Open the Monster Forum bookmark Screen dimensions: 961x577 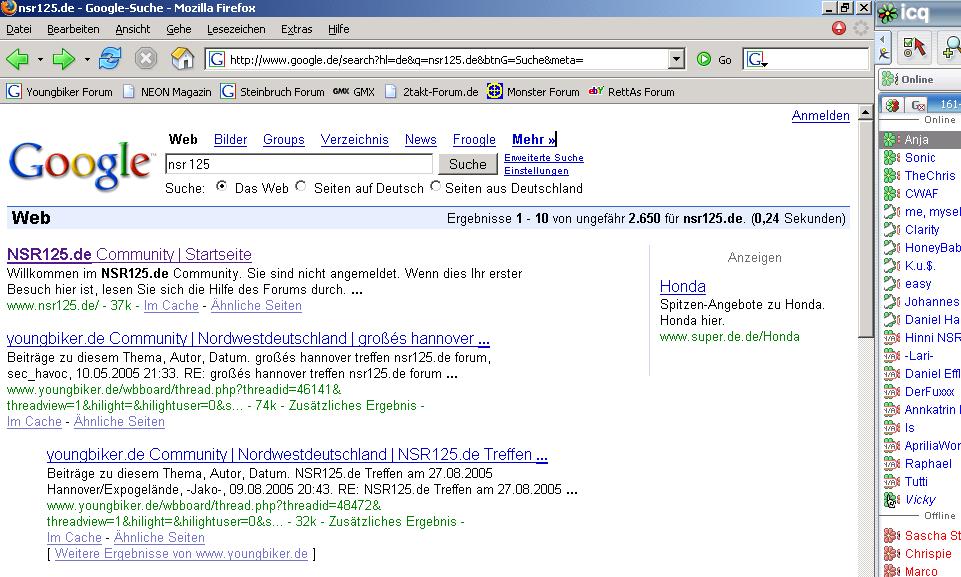[x=533, y=92]
